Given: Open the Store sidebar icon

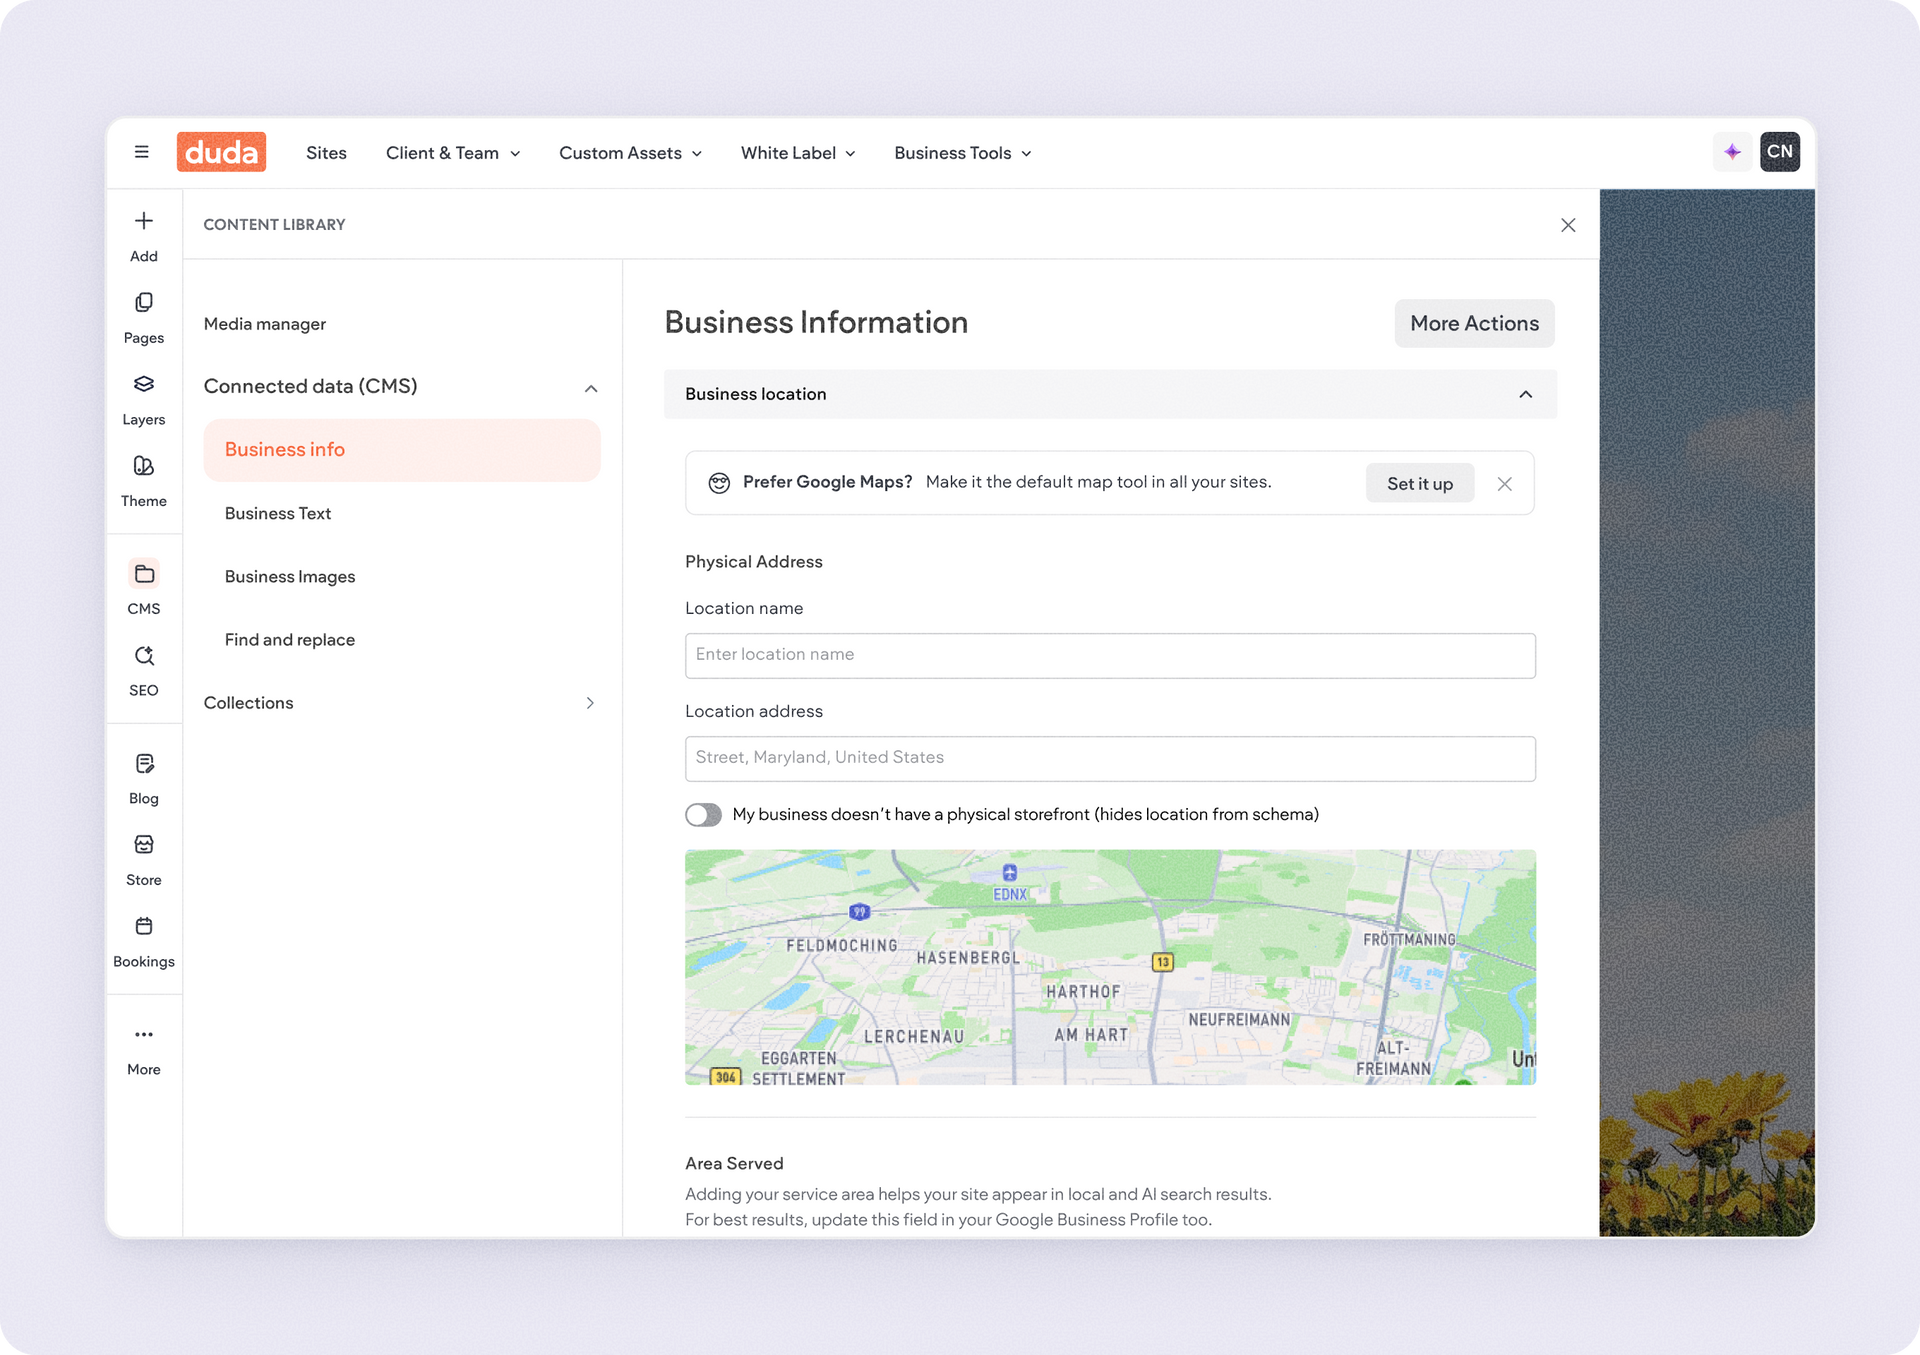Looking at the screenshot, I should point(143,846).
